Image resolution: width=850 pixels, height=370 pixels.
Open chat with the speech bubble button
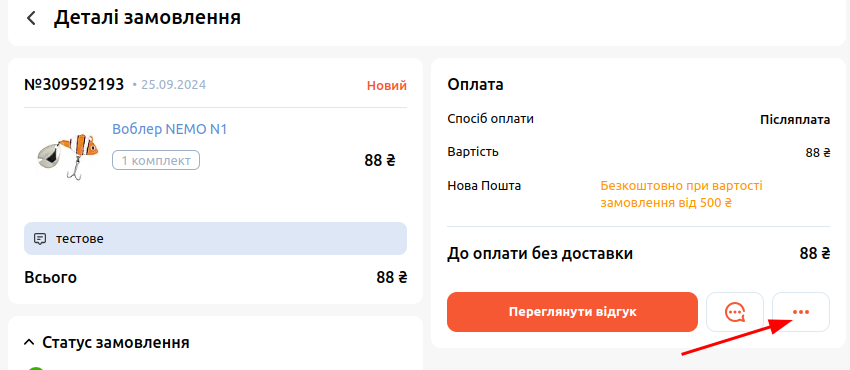point(735,312)
